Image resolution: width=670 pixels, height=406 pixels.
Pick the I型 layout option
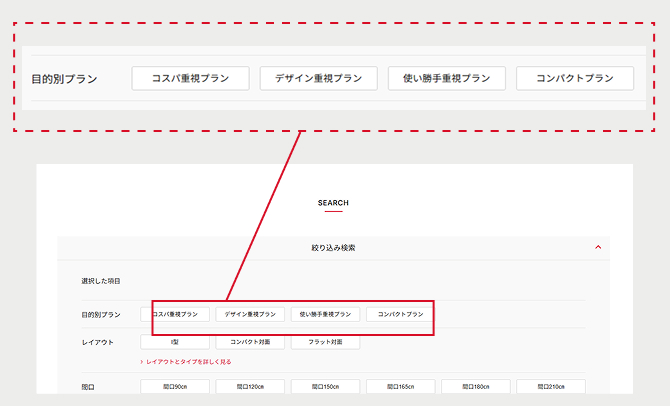pos(175,342)
